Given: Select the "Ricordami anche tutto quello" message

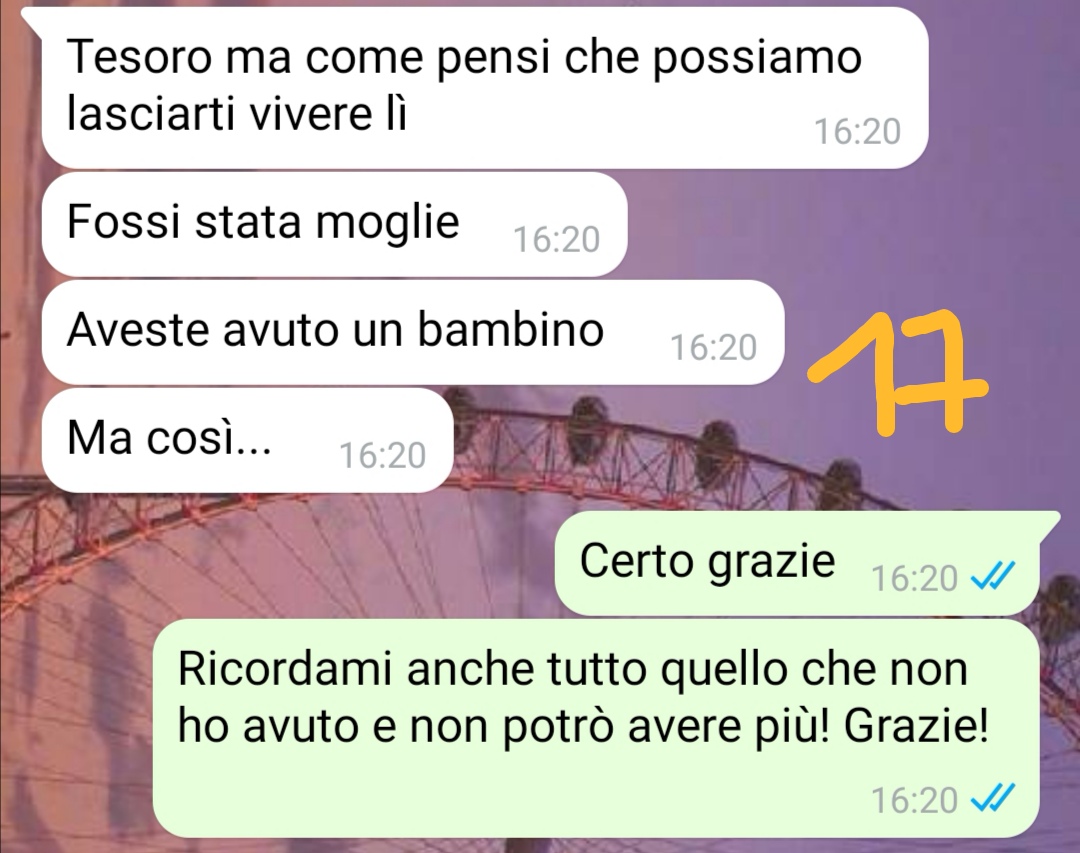Looking at the screenshot, I should click(596, 728).
